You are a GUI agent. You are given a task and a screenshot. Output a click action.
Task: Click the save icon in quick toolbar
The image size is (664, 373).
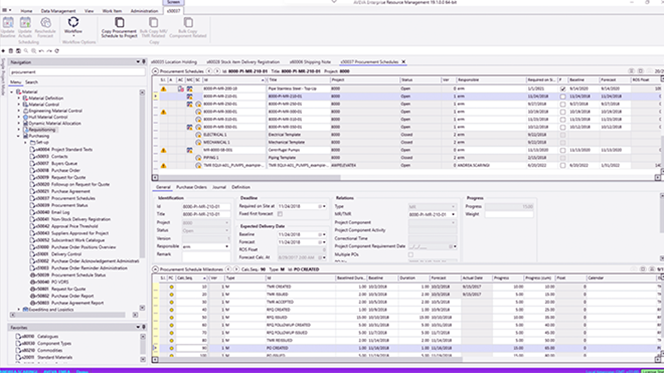point(18,51)
